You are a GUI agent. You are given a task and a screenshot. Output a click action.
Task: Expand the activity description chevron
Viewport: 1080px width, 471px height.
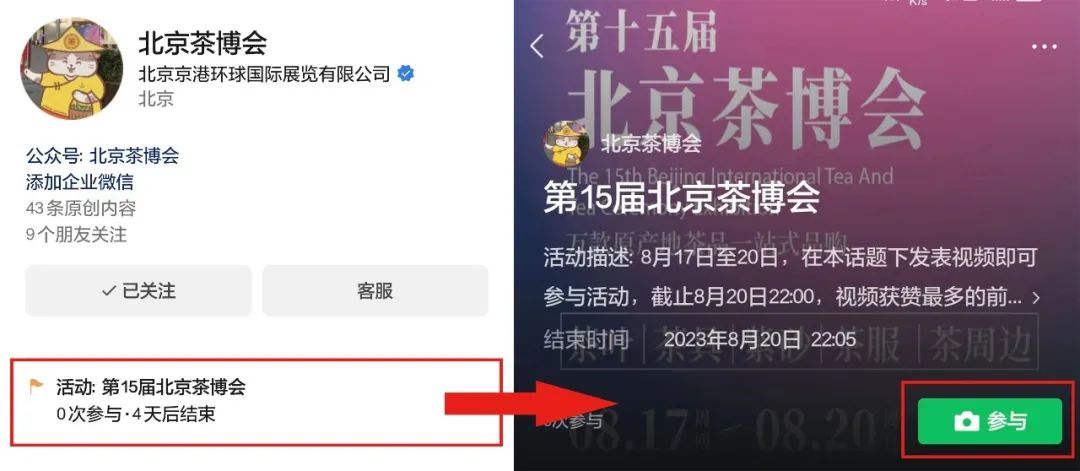click(x=1035, y=298)
